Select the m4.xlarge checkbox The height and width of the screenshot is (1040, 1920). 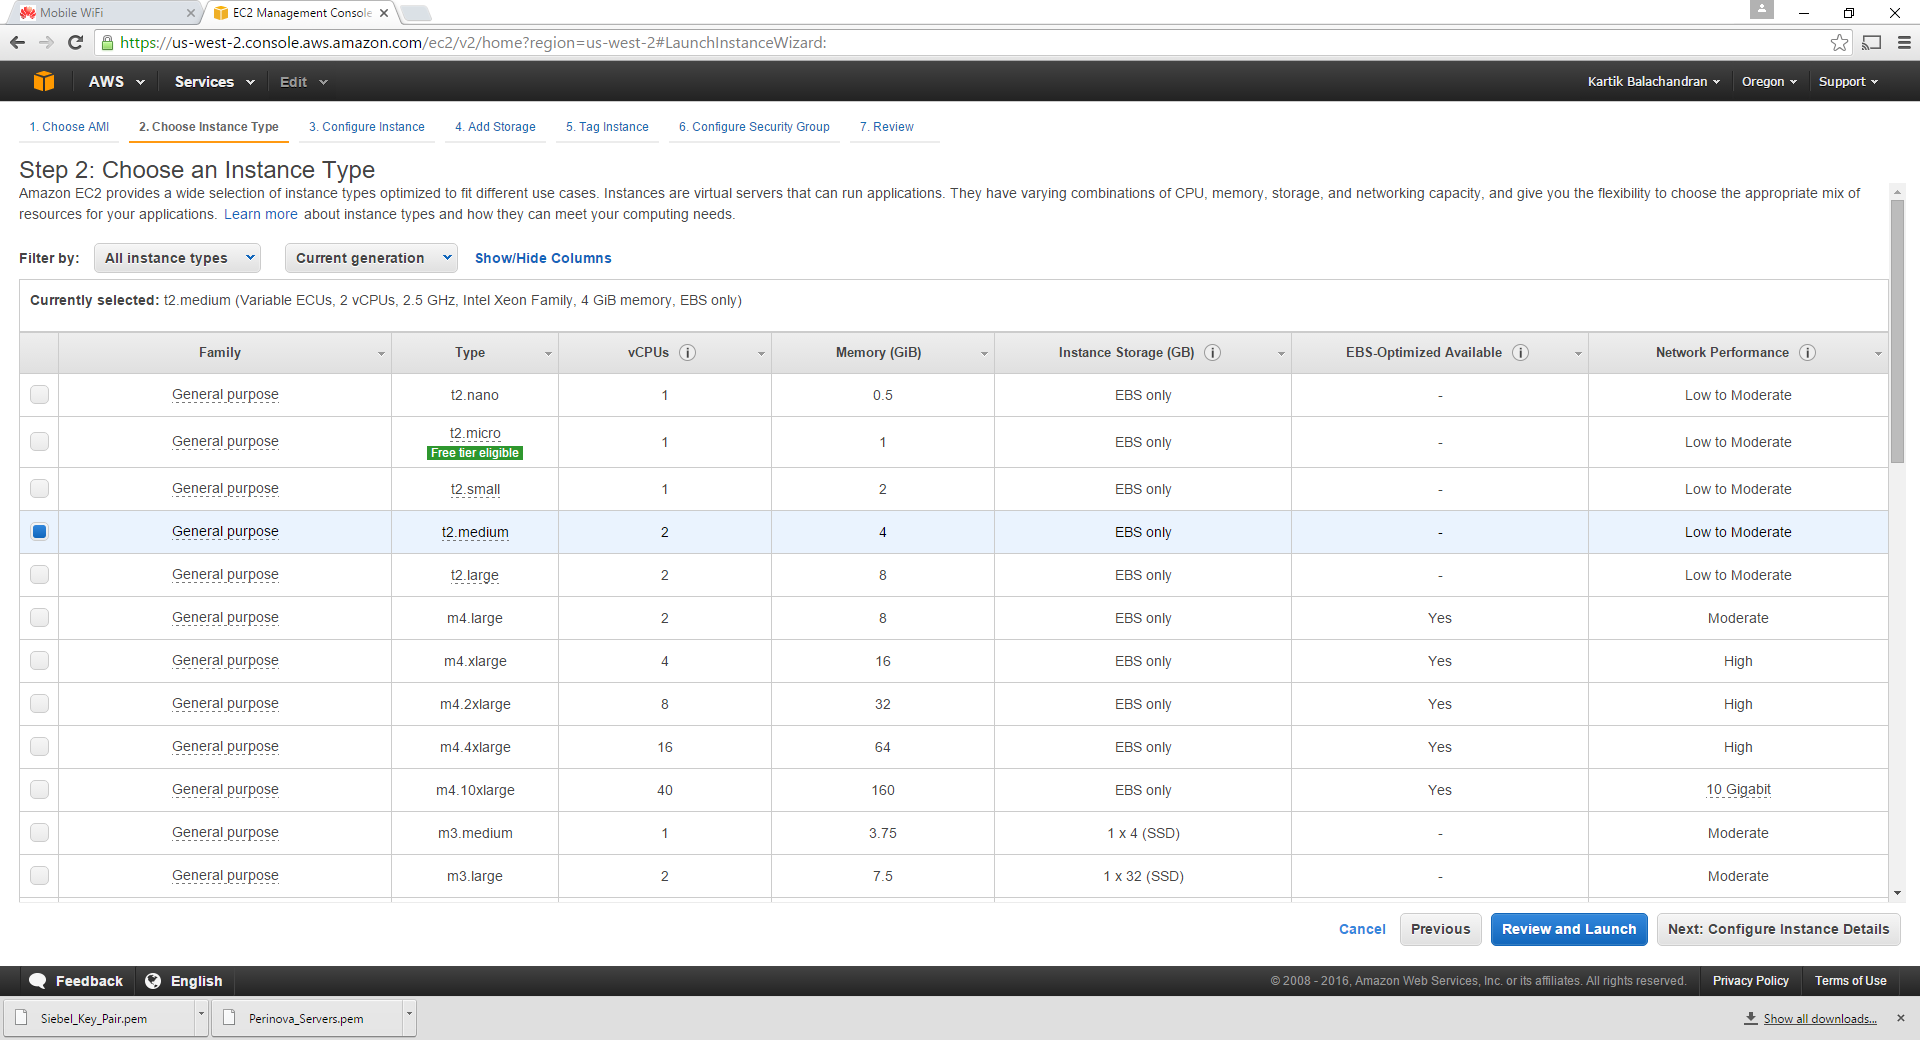[39, 660]
